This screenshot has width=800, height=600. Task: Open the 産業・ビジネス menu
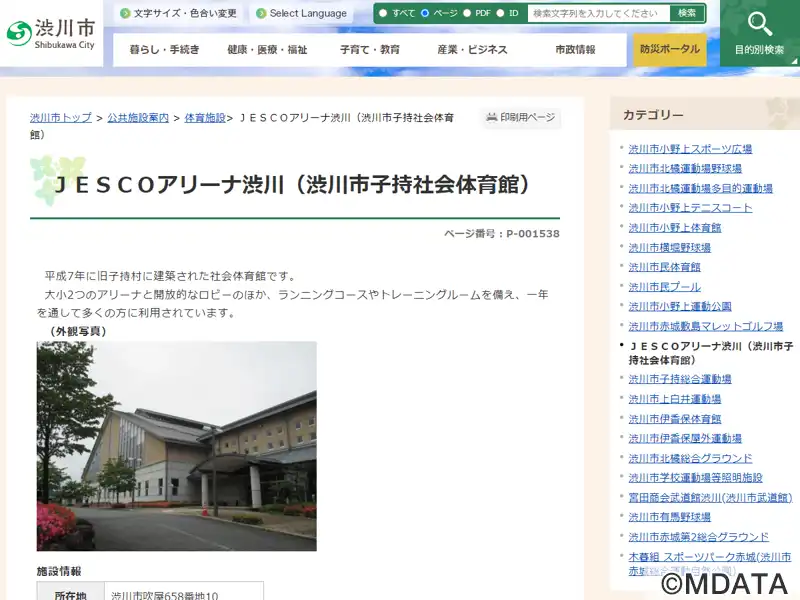click(x=472, y=49)
